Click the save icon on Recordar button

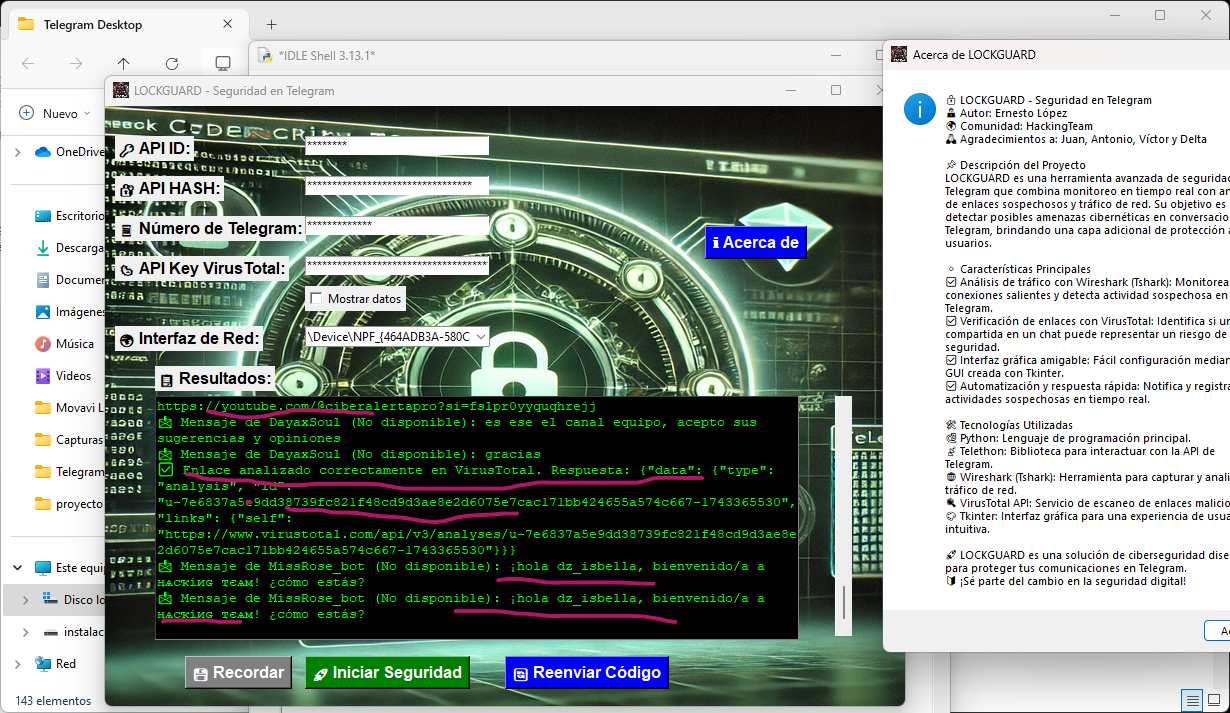(203, 672)
